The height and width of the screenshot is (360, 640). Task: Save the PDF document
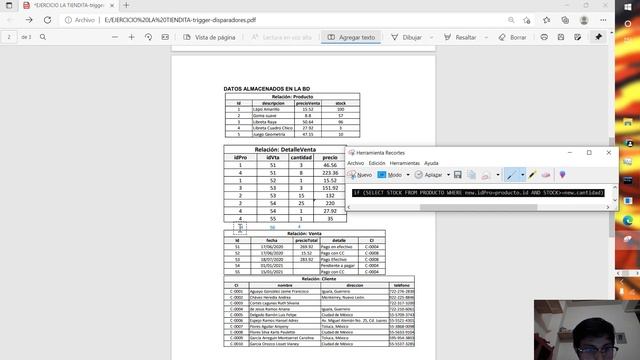561,37
